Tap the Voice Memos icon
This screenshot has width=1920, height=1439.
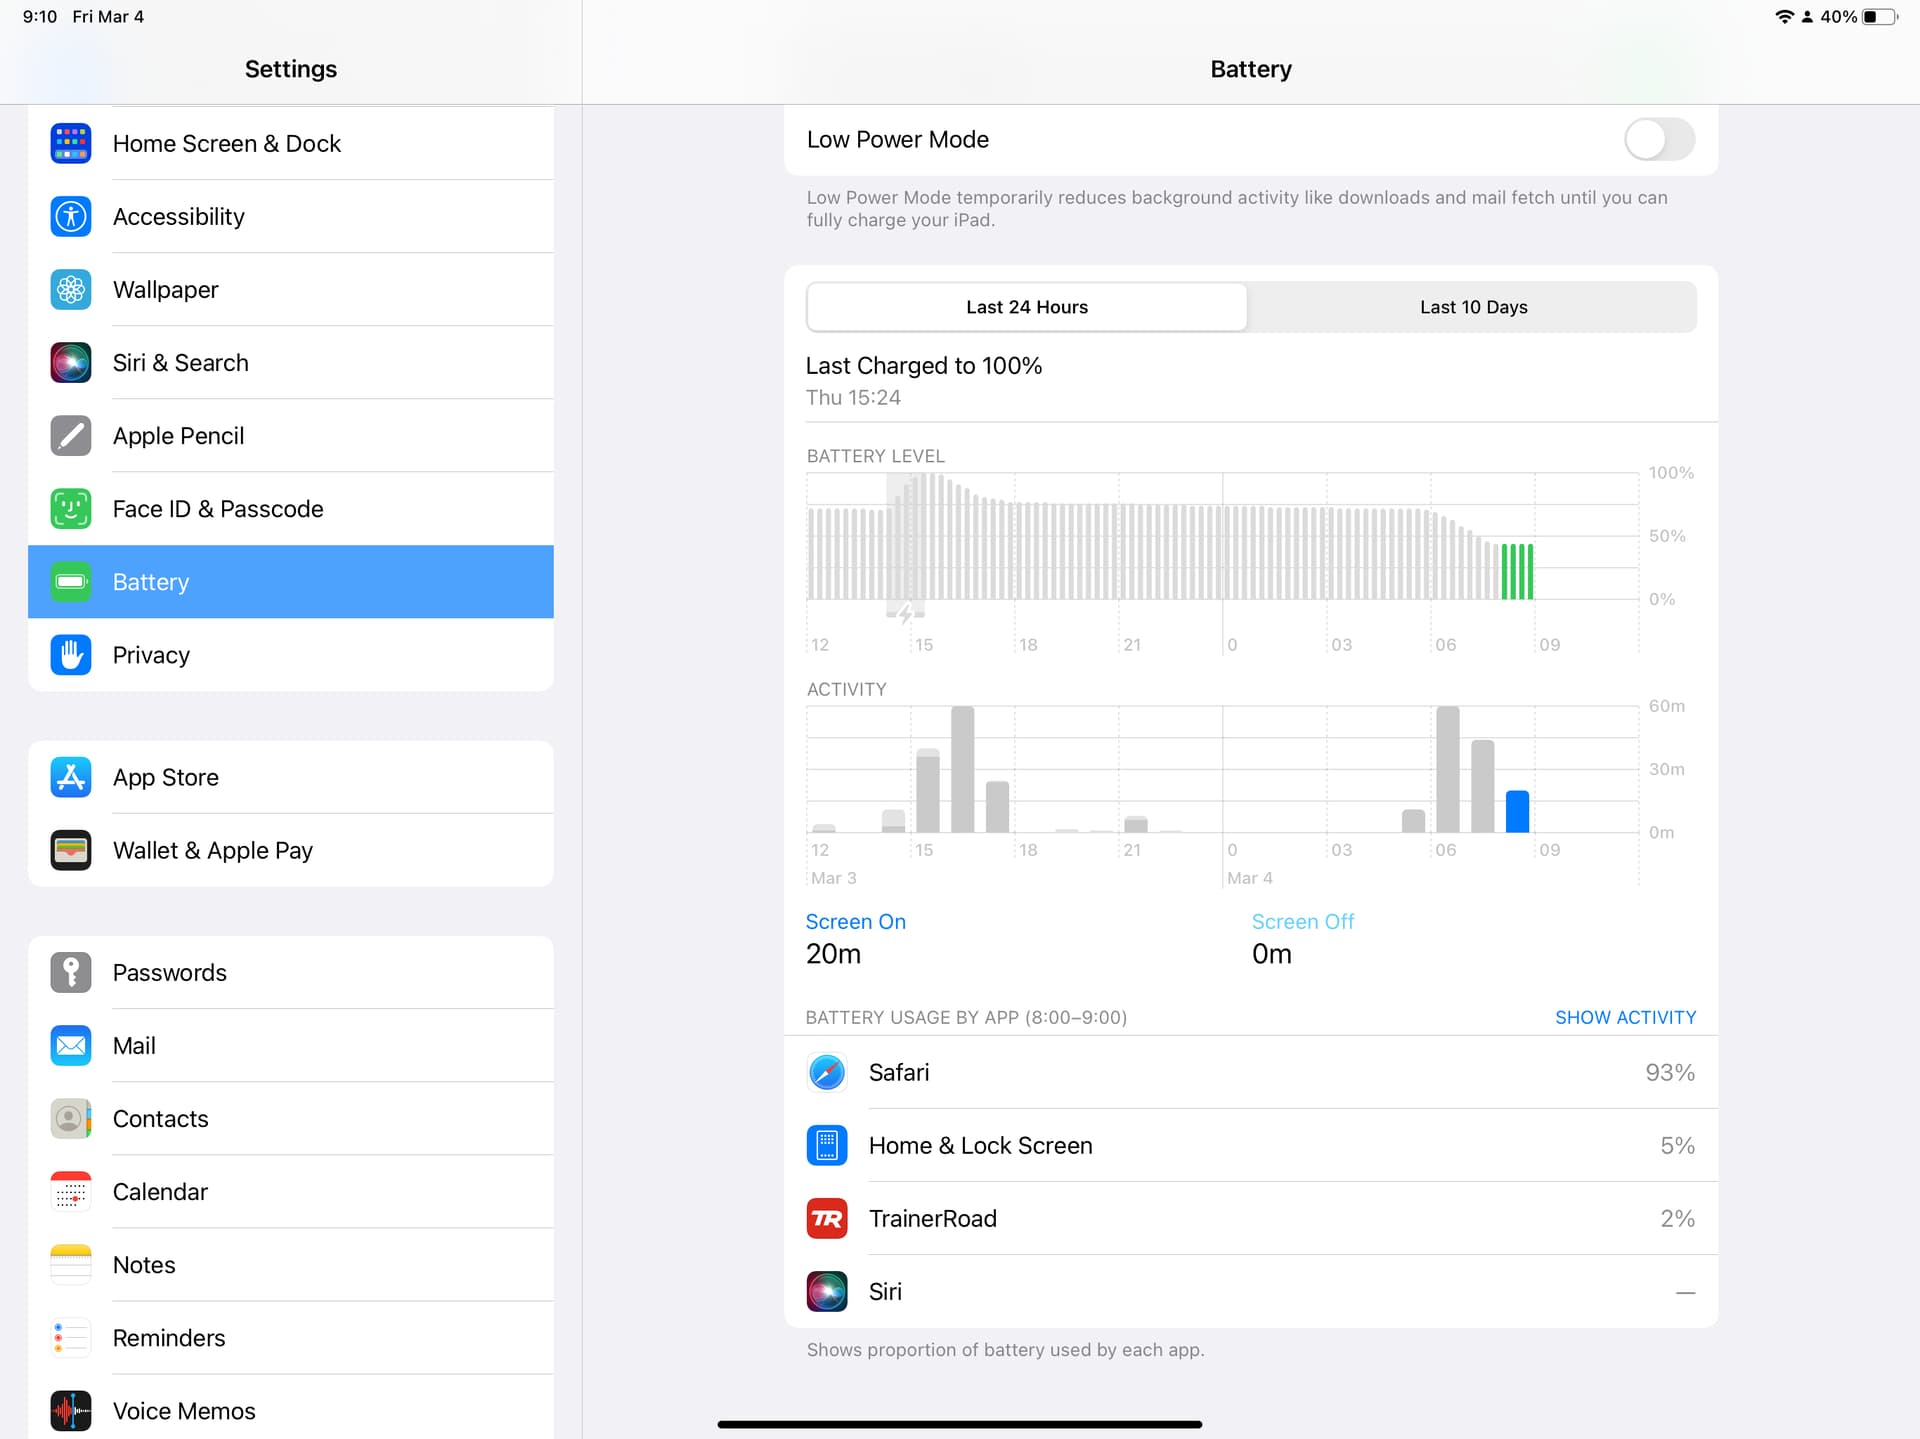71,1410
